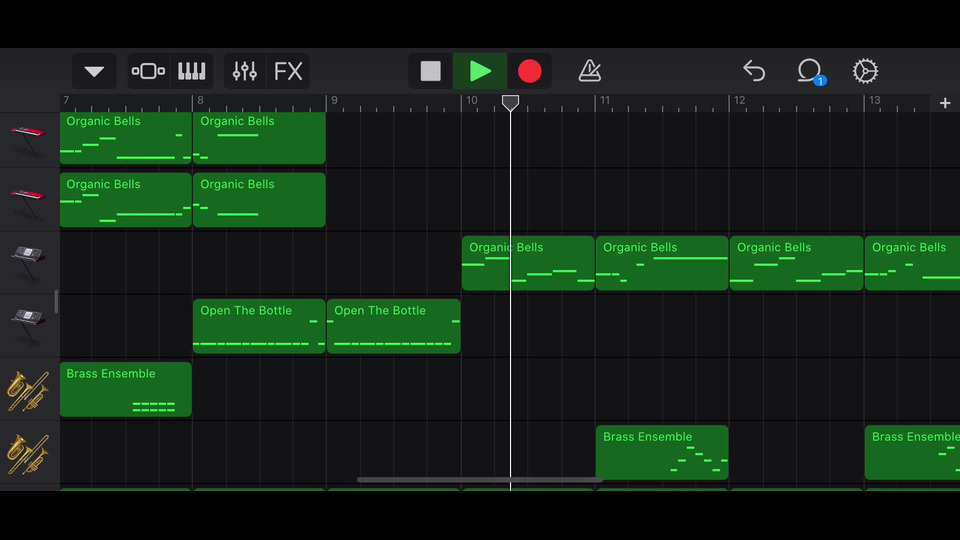This screenshot has height=540, width=960.
Task: Select first-track Organic Bells region at bar 7
Action: (126, 138)
